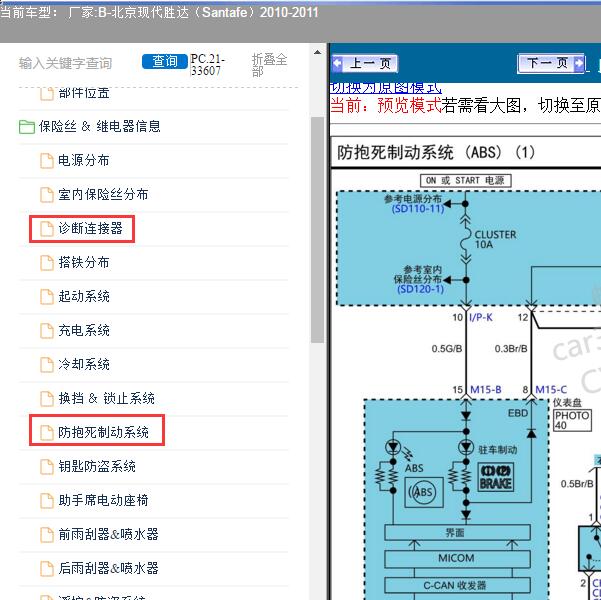This screenshot has height=600, width=601.
Task: Go to next page with 下一页
Action: [x=551, y=63]
